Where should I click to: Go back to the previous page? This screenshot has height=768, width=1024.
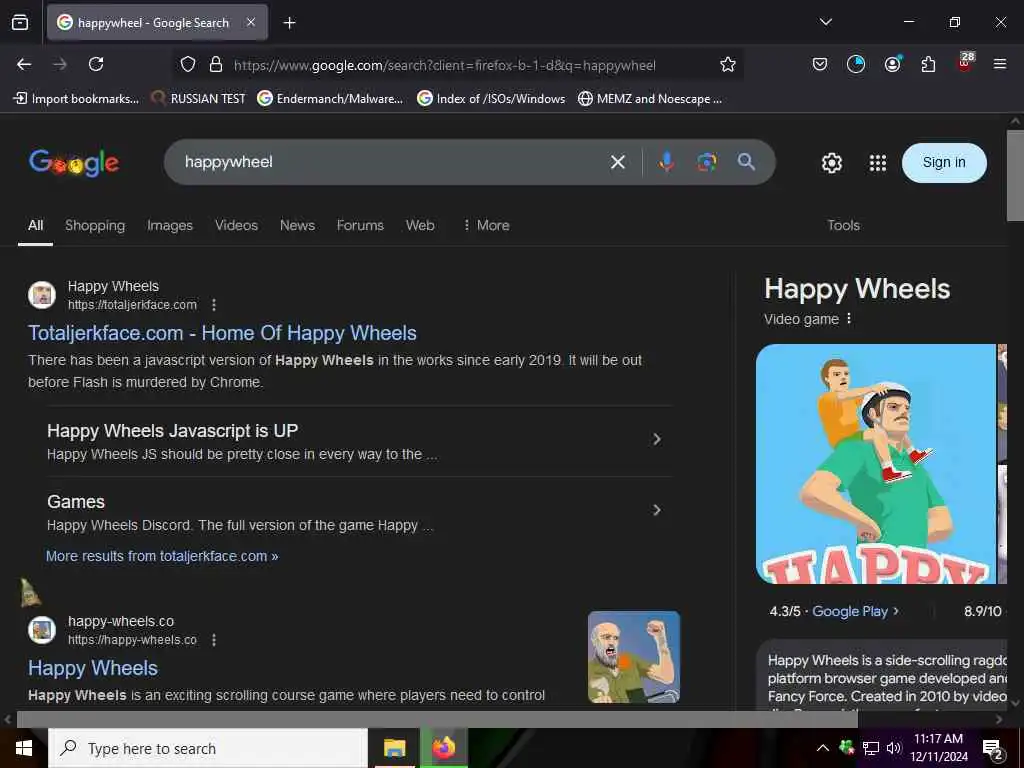click(24, 64)
